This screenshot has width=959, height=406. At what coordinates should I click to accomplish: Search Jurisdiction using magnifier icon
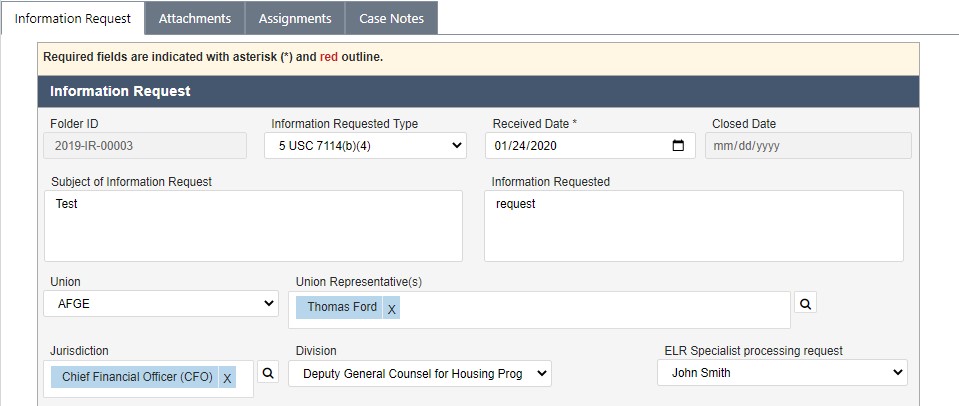pyautogui.click(x=268, y=372)
